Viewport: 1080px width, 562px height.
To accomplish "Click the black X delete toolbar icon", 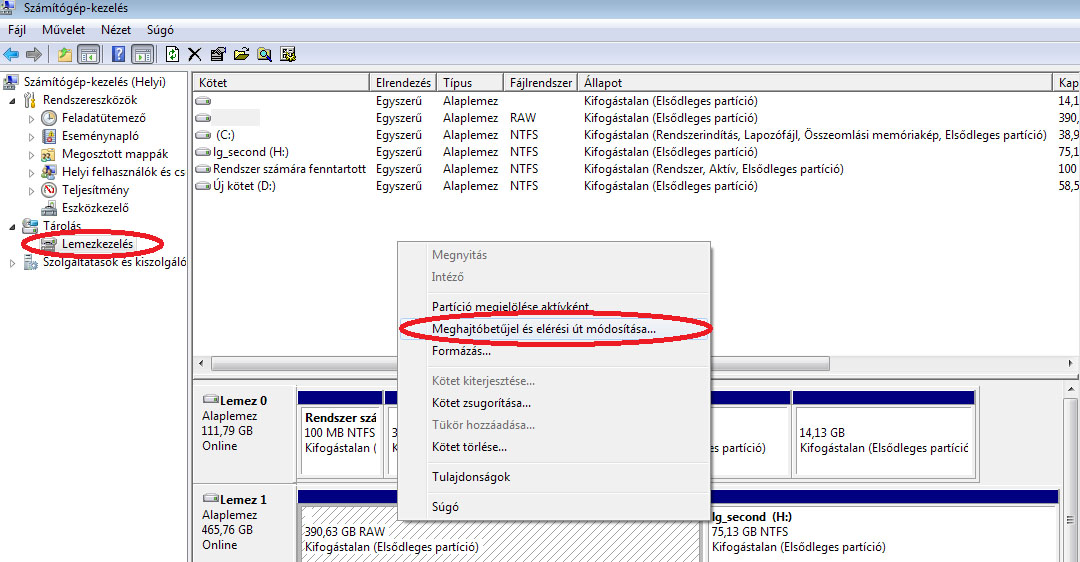I will 195,54.
